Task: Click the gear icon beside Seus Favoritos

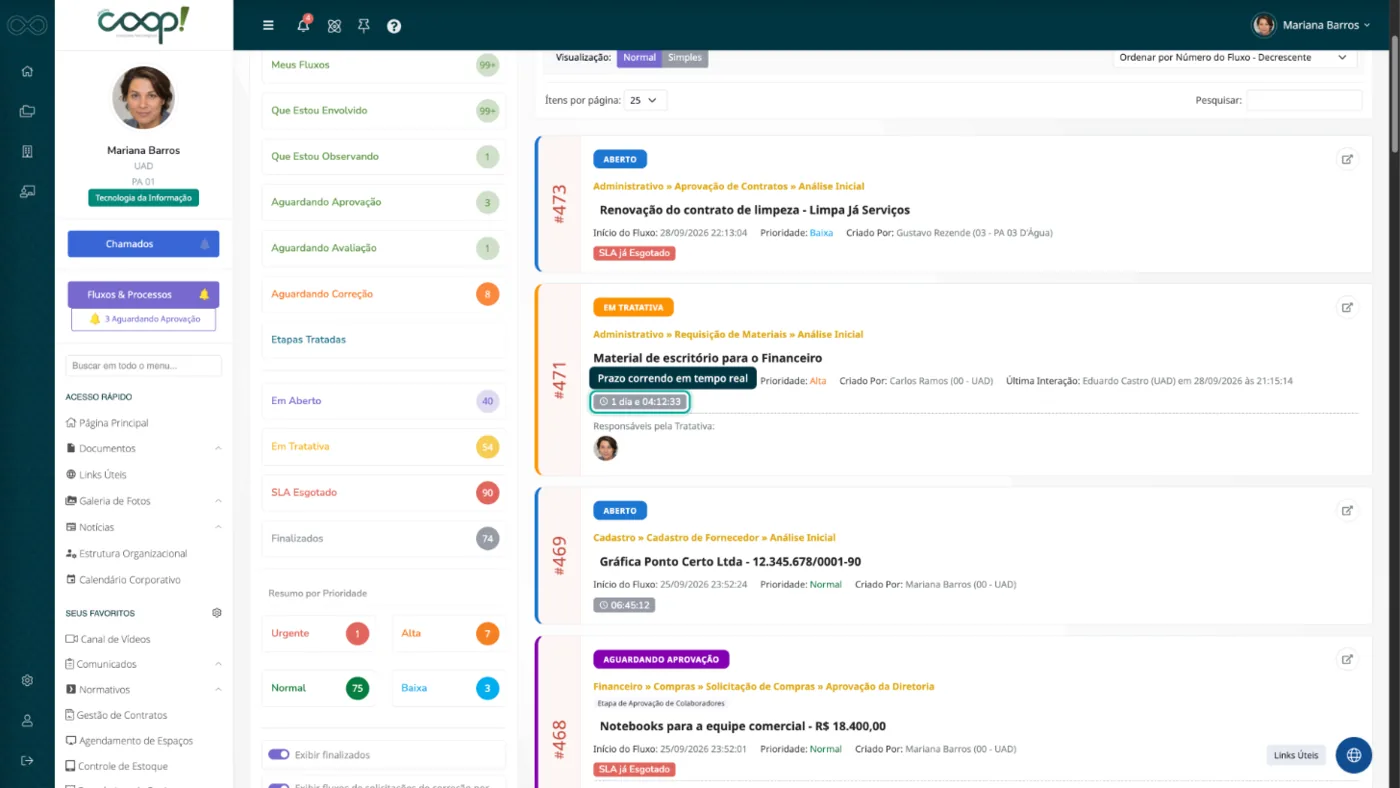Action: (217, 613)
